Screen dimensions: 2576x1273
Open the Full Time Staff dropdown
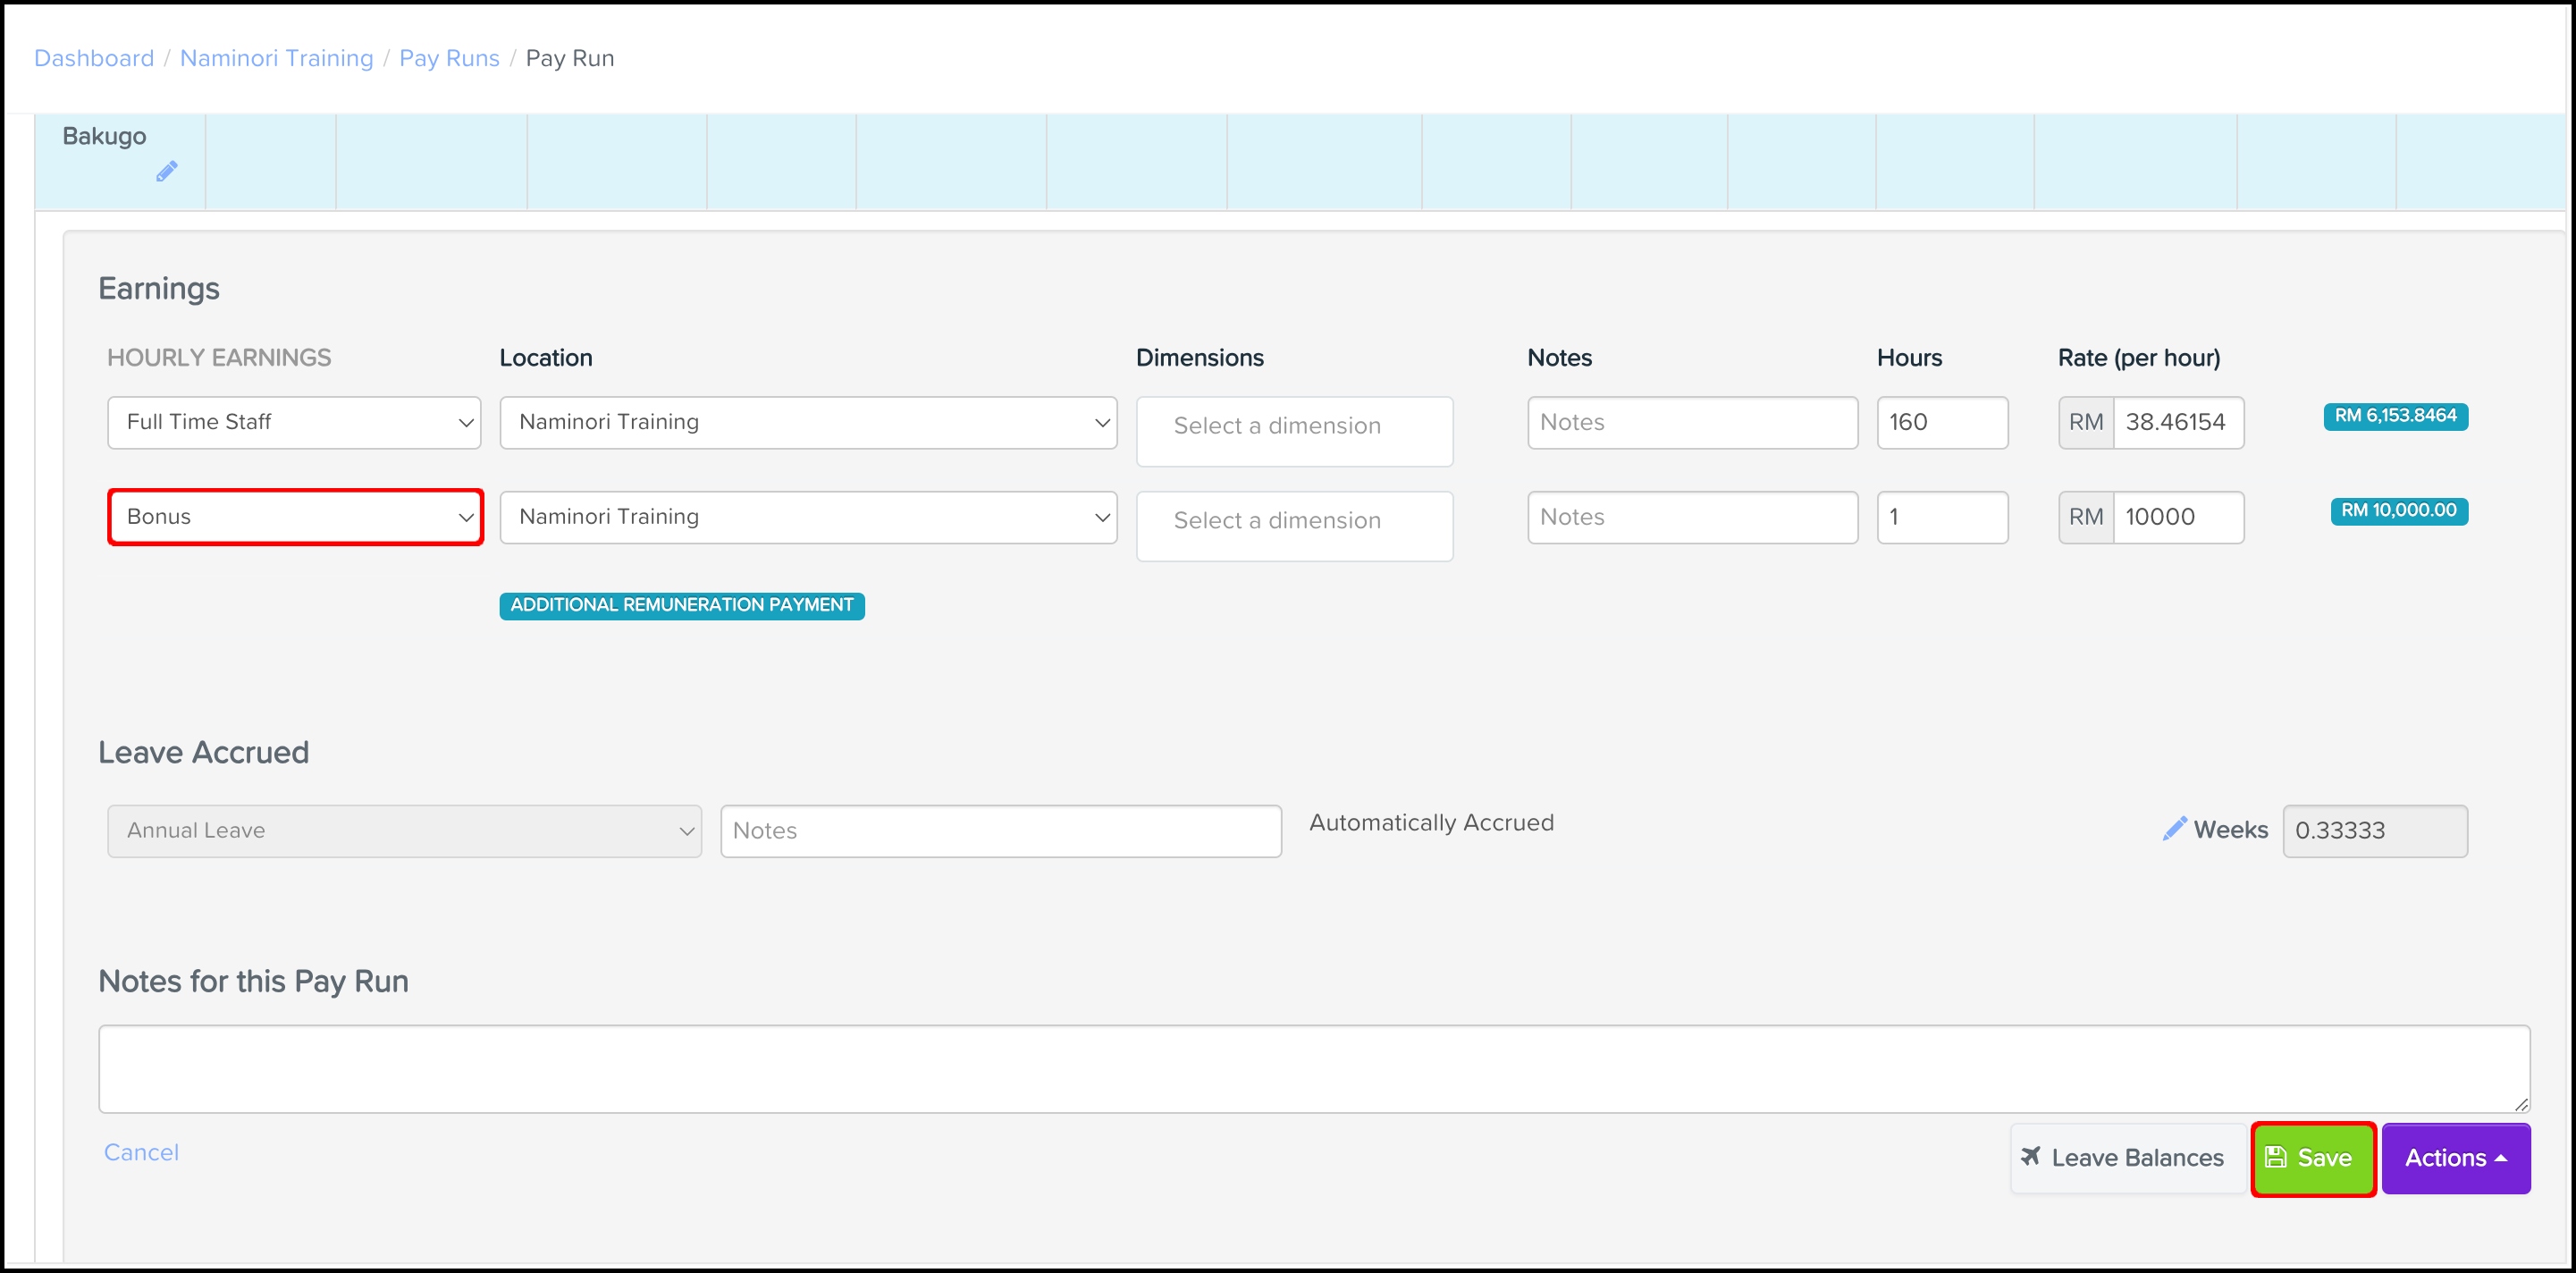(294, 422)
